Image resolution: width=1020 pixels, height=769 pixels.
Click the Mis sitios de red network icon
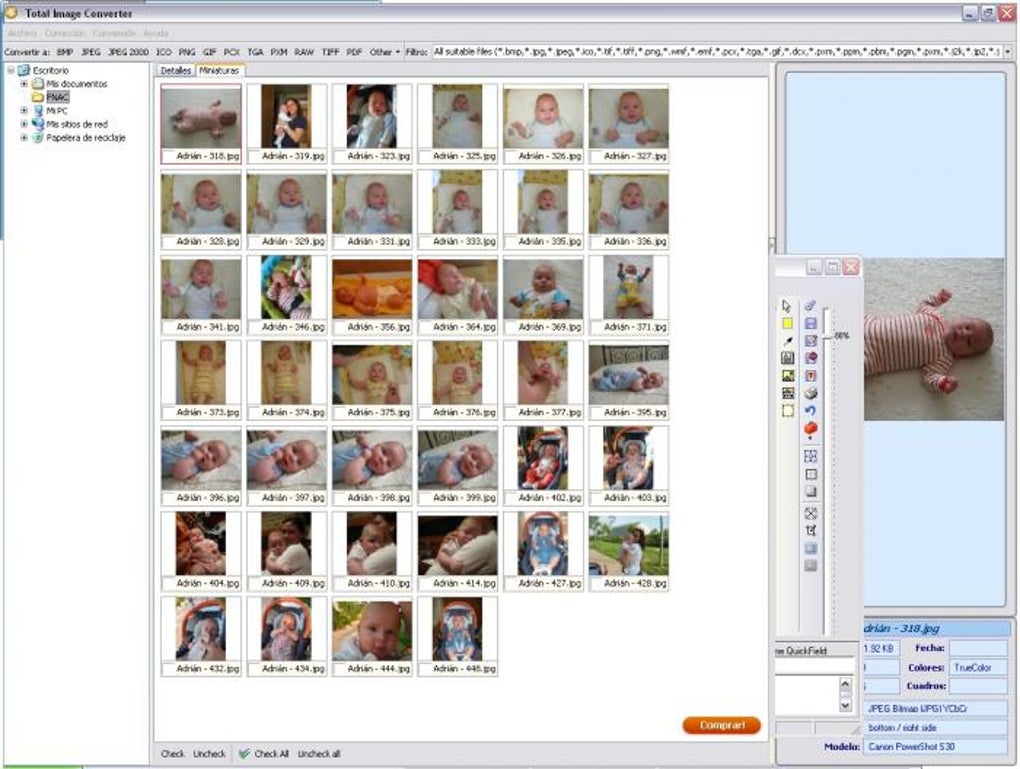(x=38, y=124)
